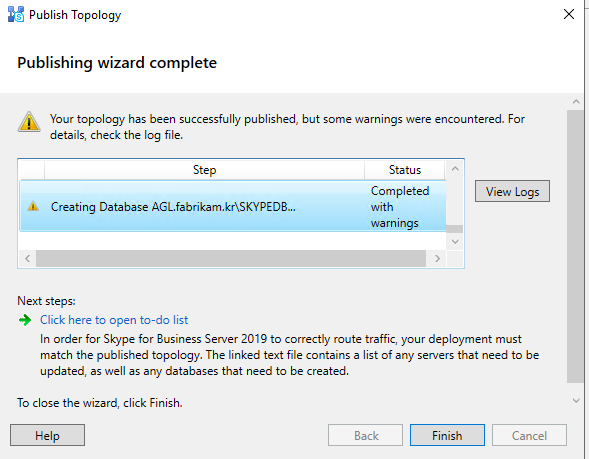Close the Publish Topology window
The width and height of the screenshot is (589, 459).
pos(569,14)
